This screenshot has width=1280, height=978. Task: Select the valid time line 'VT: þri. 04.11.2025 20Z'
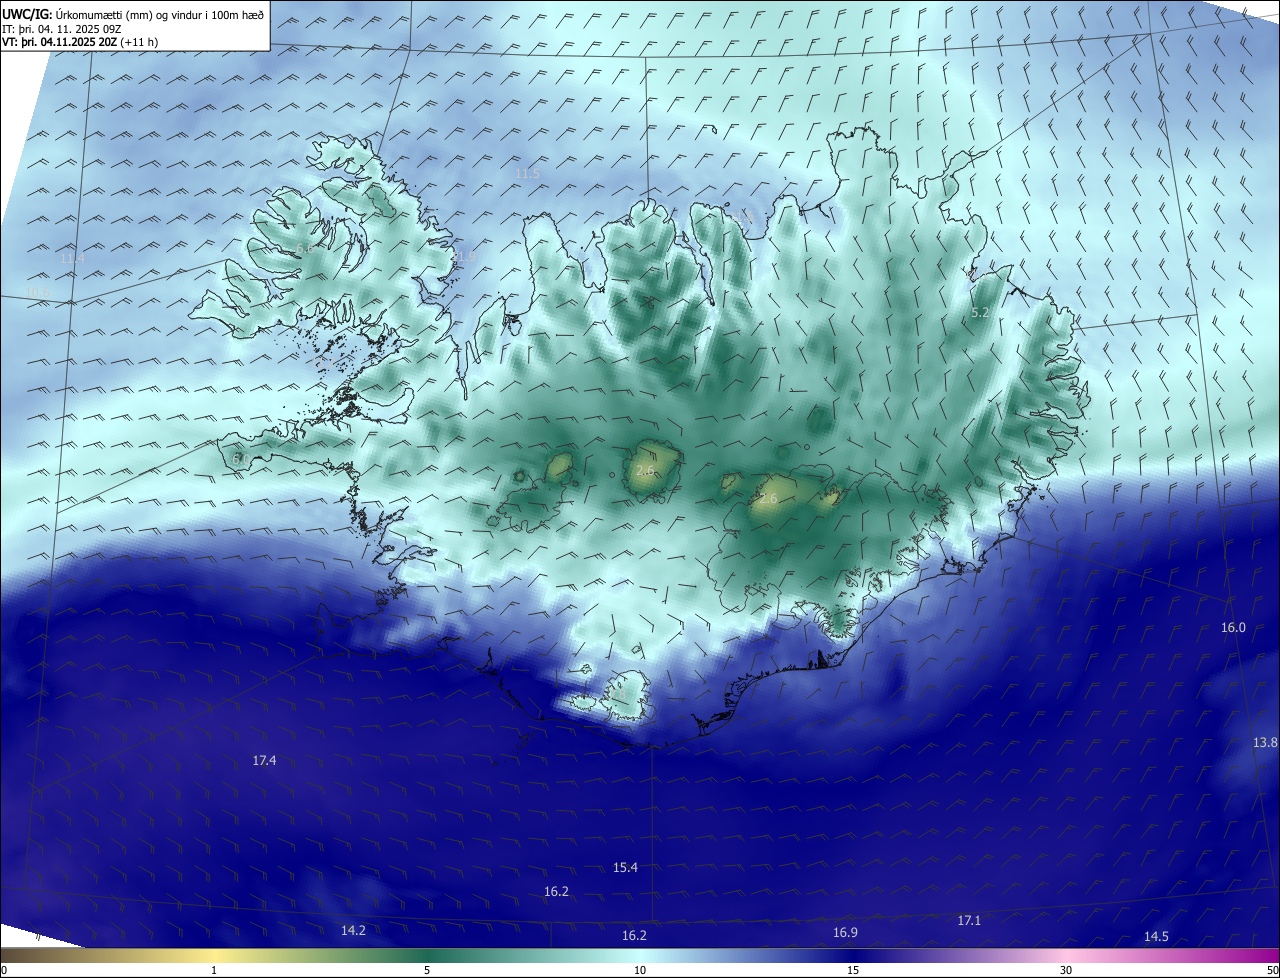[x=60, y=42]
